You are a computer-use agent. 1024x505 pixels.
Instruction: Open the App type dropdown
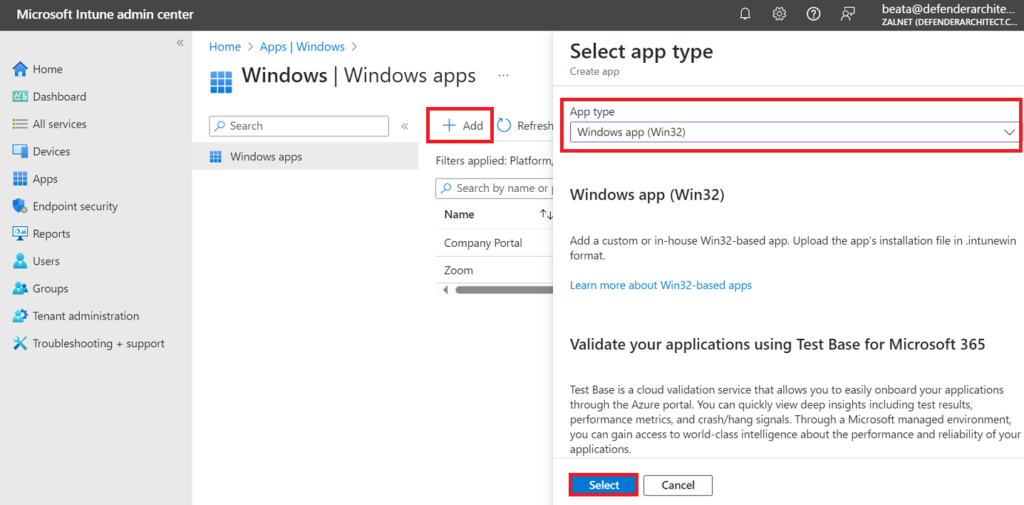tap(795, 132)
